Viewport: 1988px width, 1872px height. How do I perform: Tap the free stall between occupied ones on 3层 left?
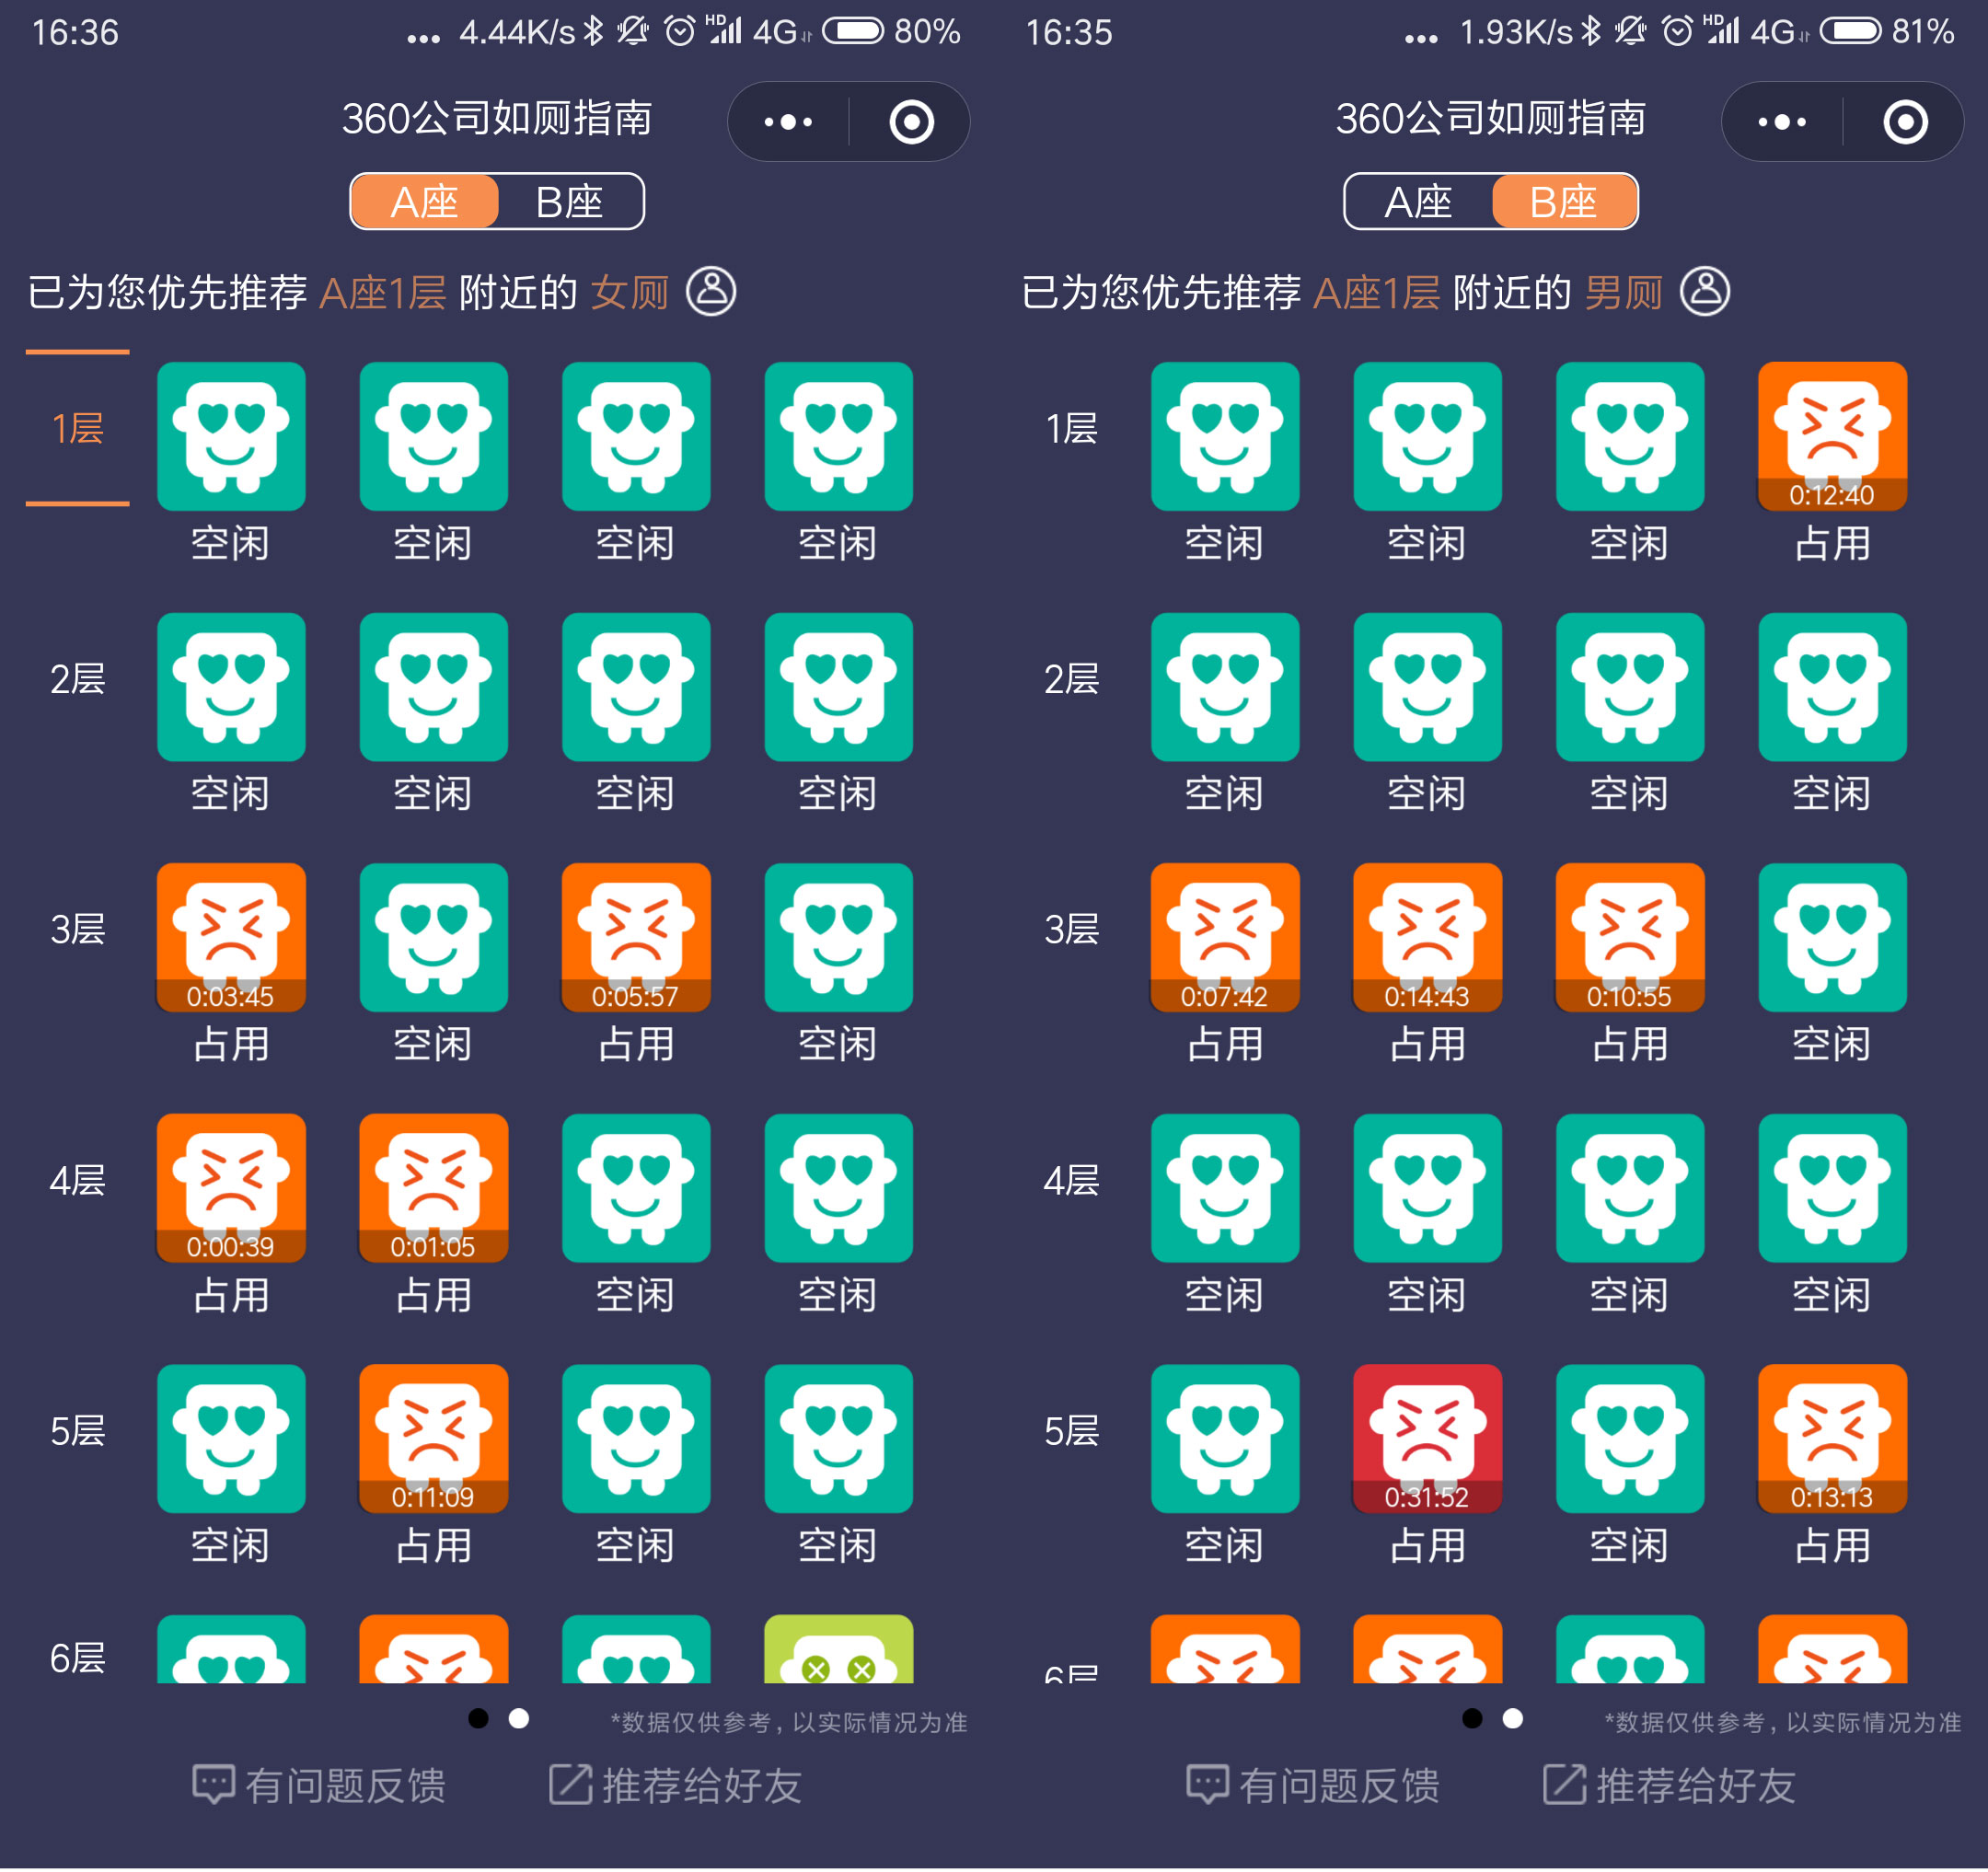click(434, 938)
